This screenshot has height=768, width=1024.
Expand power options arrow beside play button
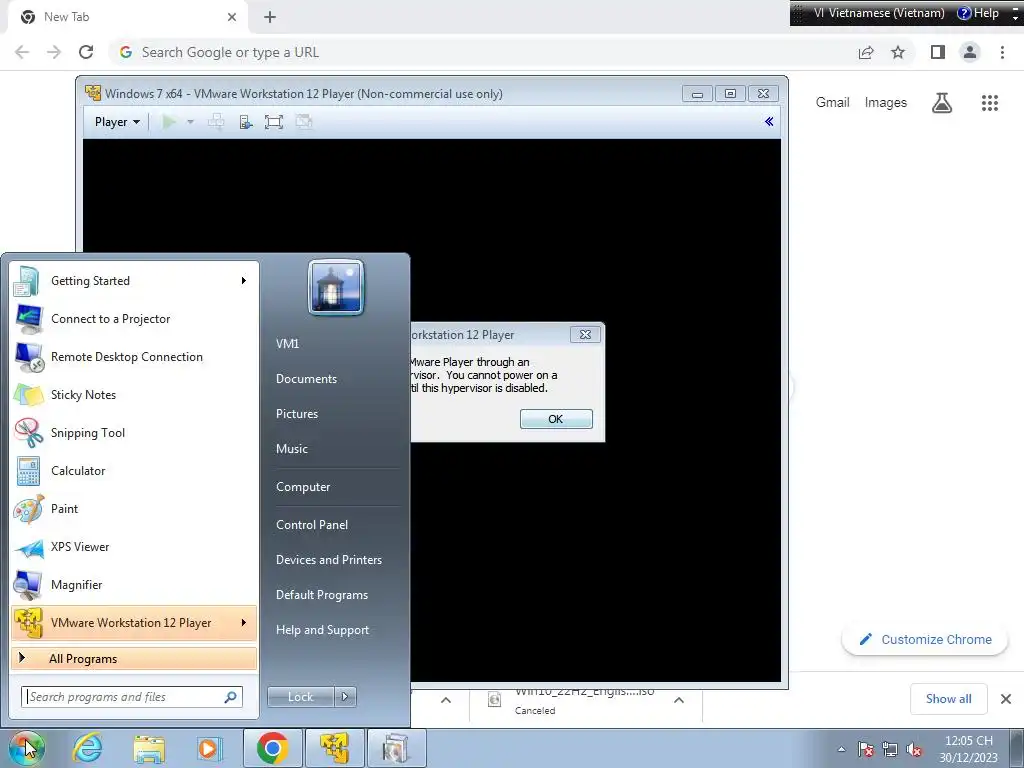click(x=190, y=121)
